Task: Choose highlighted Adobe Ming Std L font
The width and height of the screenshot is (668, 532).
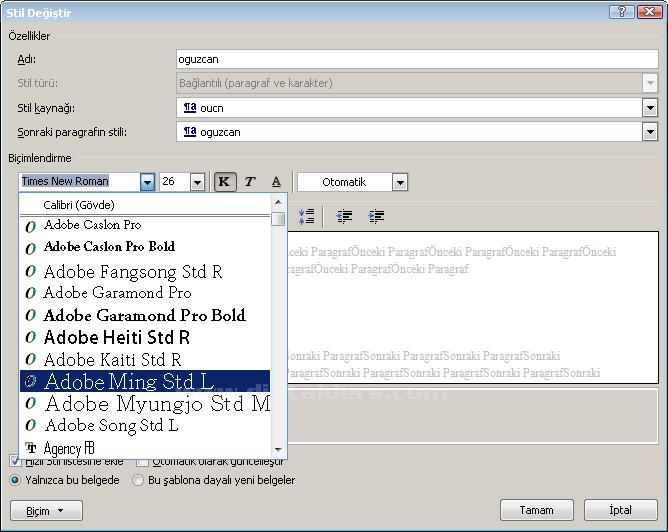Action: (145, 381)
